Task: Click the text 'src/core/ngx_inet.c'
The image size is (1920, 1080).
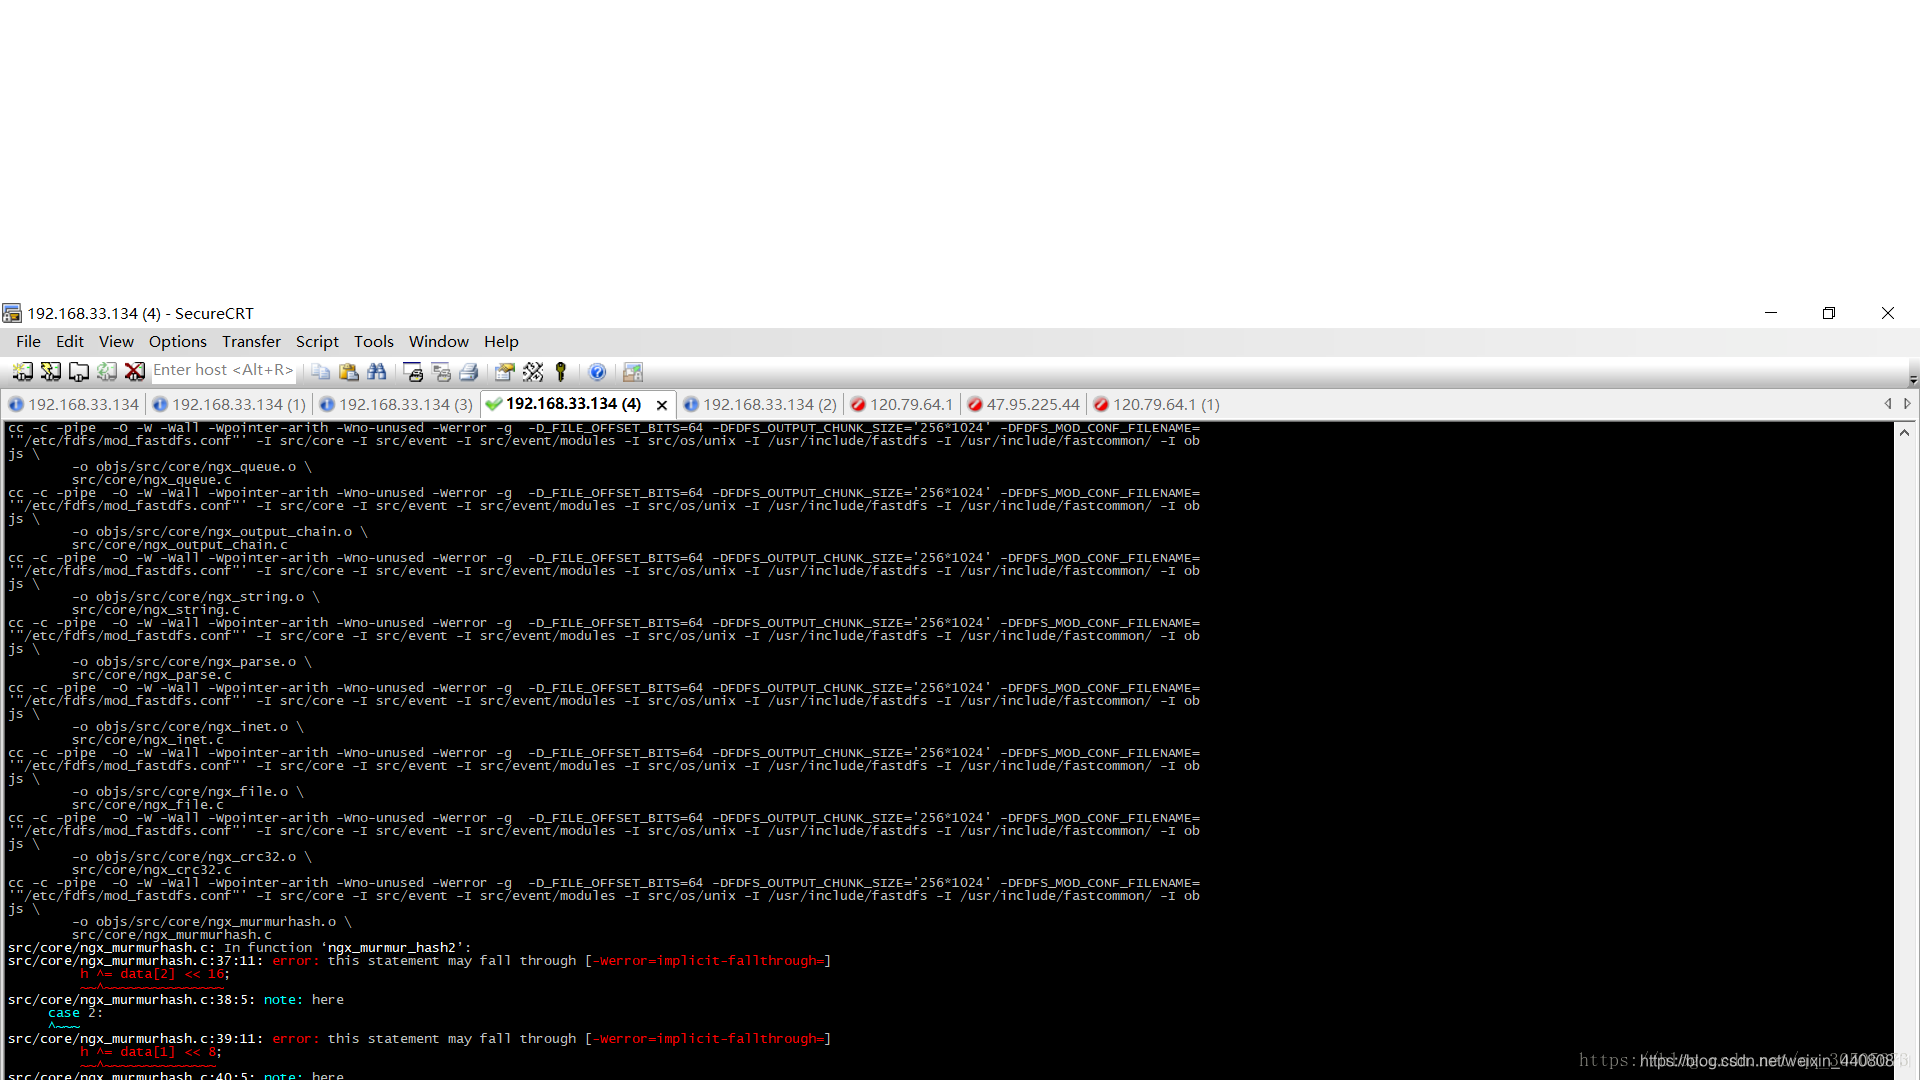Action: (x=148, y=740)
